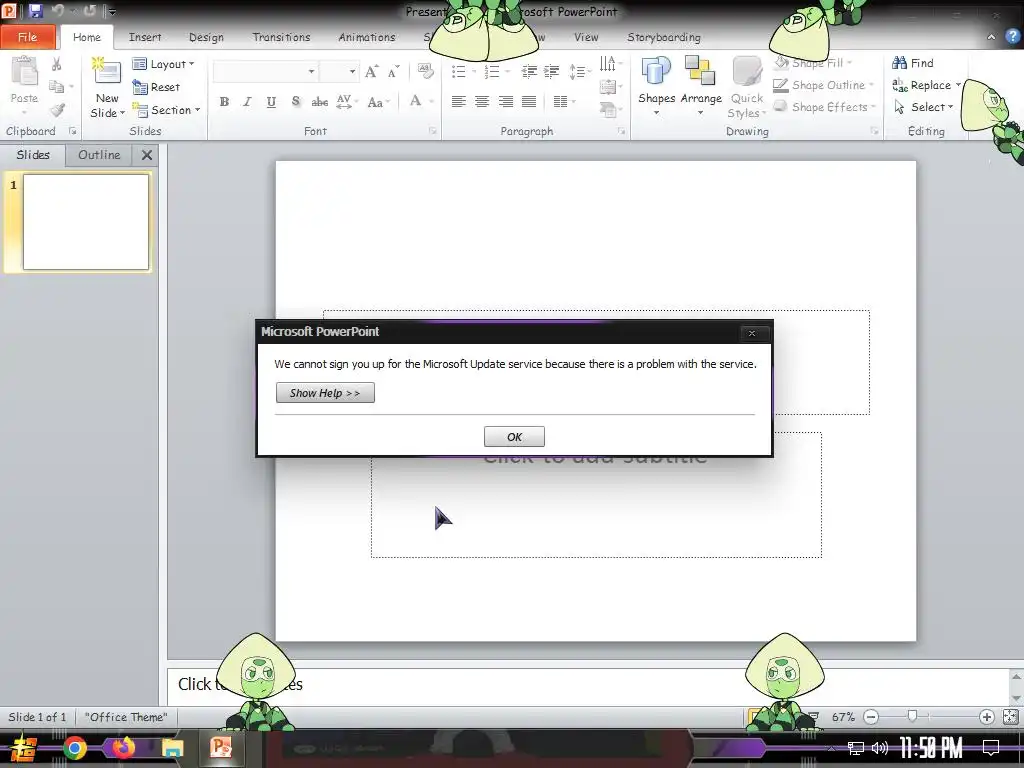Click the Zoom In plus button
The height and width of the screenshot is (768, 1024).
pos(987,716)
